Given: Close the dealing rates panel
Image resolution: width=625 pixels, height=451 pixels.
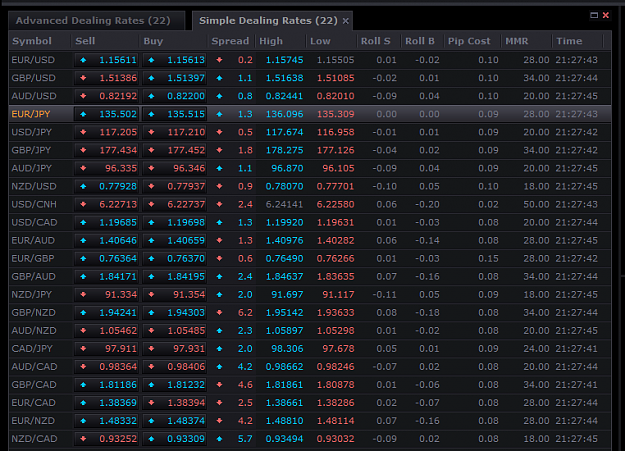Looking at the screenshot, I should point(605,15).
